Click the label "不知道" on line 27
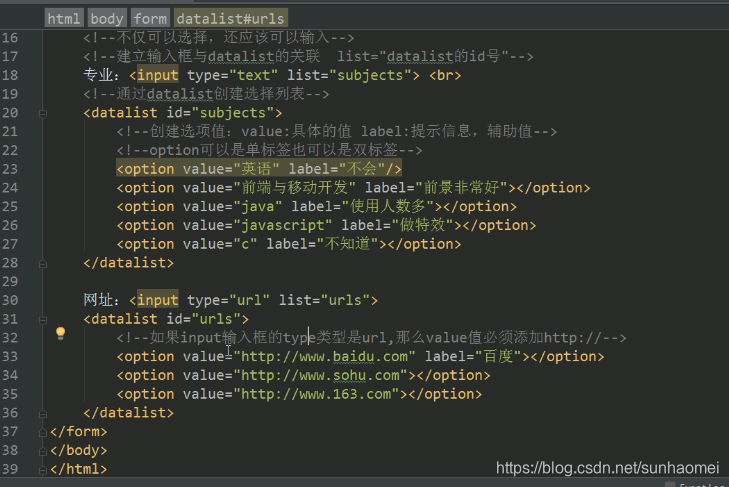The image size is (729, 487). (x=348, y=244)
